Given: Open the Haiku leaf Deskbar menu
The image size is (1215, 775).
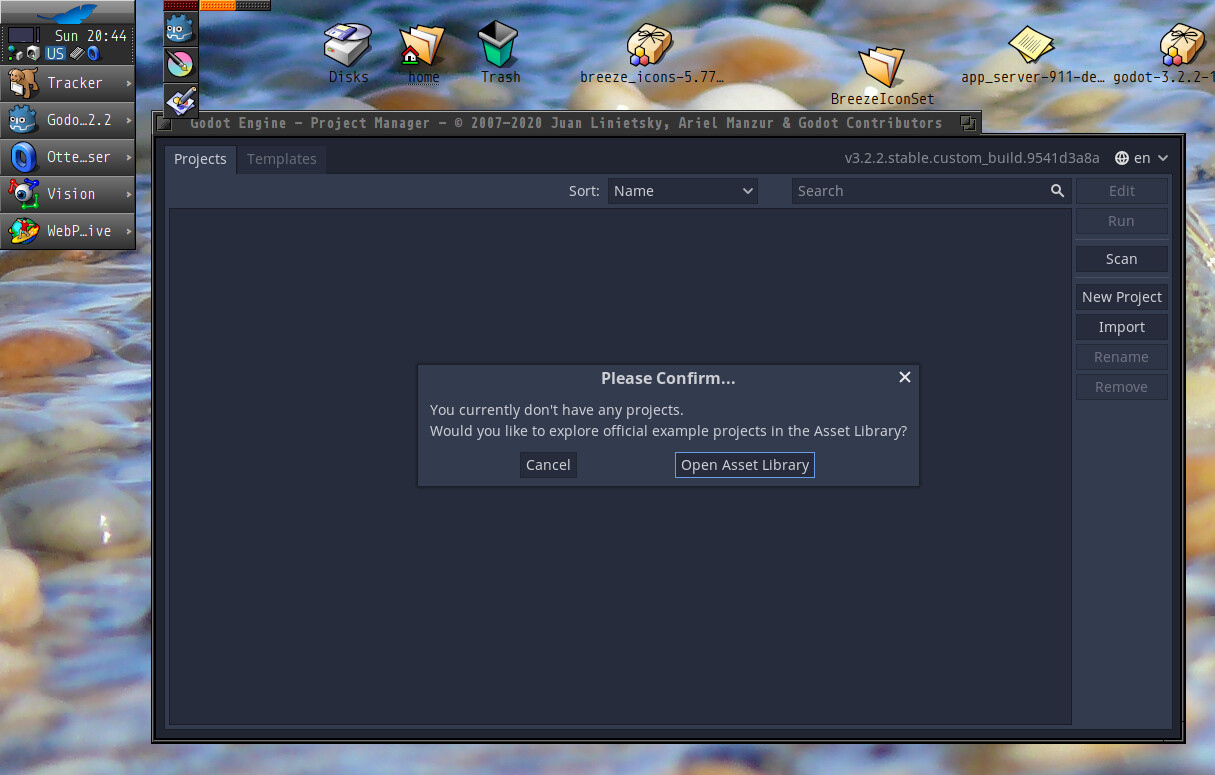Looking at the screenshot, I should point(67,13).
